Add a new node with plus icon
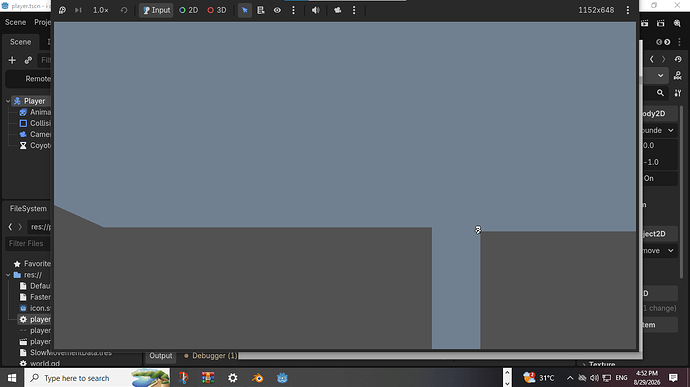 coord(12,60)
